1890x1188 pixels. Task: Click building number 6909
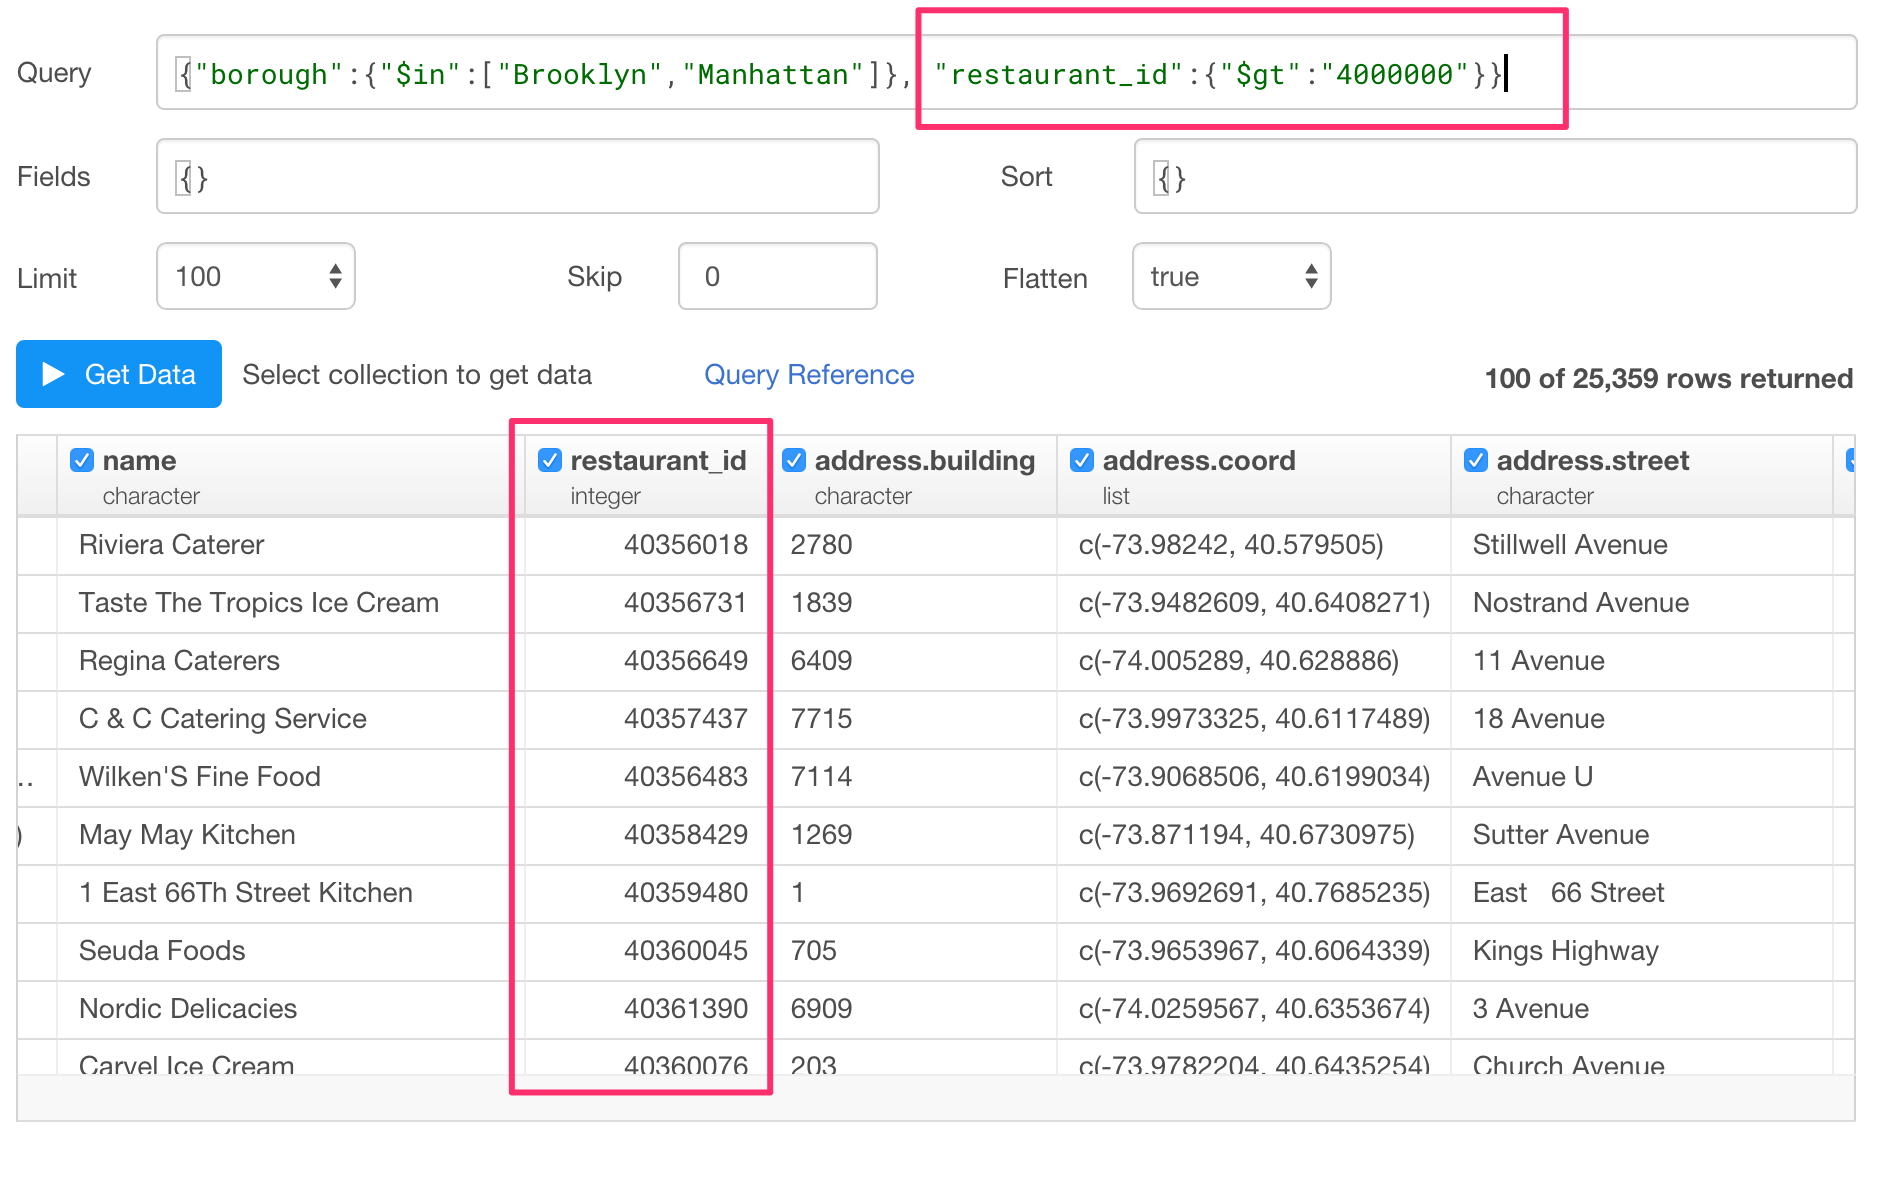click(821, 1009)
